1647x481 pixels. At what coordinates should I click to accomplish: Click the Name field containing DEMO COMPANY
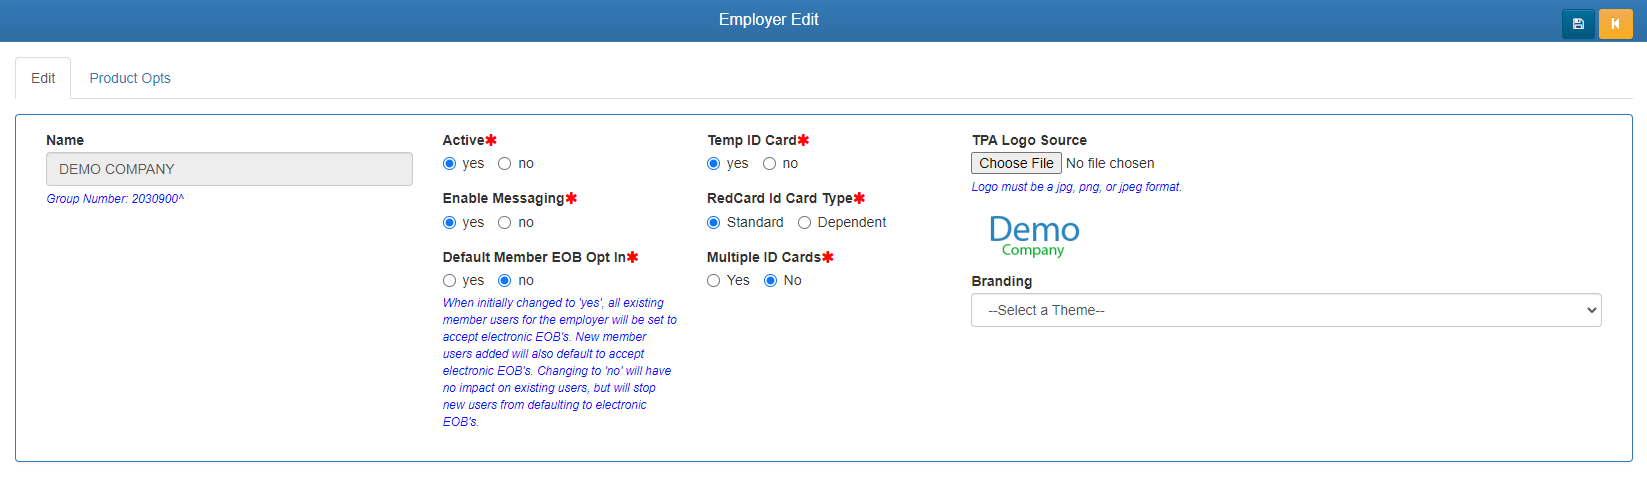(x=229, y=169)
